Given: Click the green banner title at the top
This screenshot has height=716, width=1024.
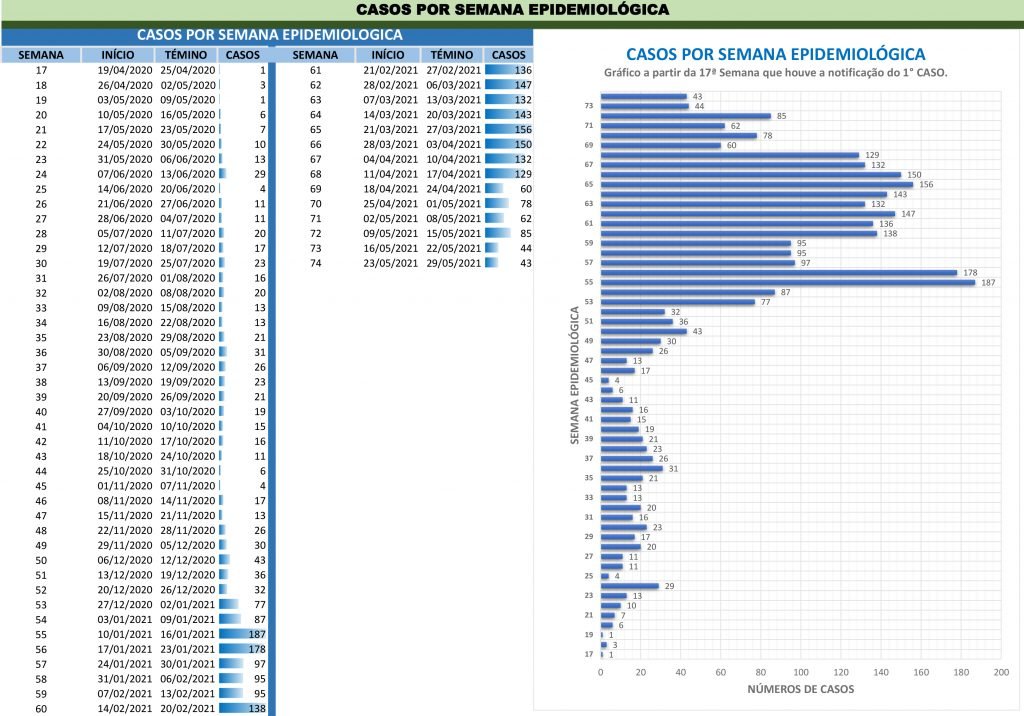Looking at the screenshot, I should coord(511,10).
